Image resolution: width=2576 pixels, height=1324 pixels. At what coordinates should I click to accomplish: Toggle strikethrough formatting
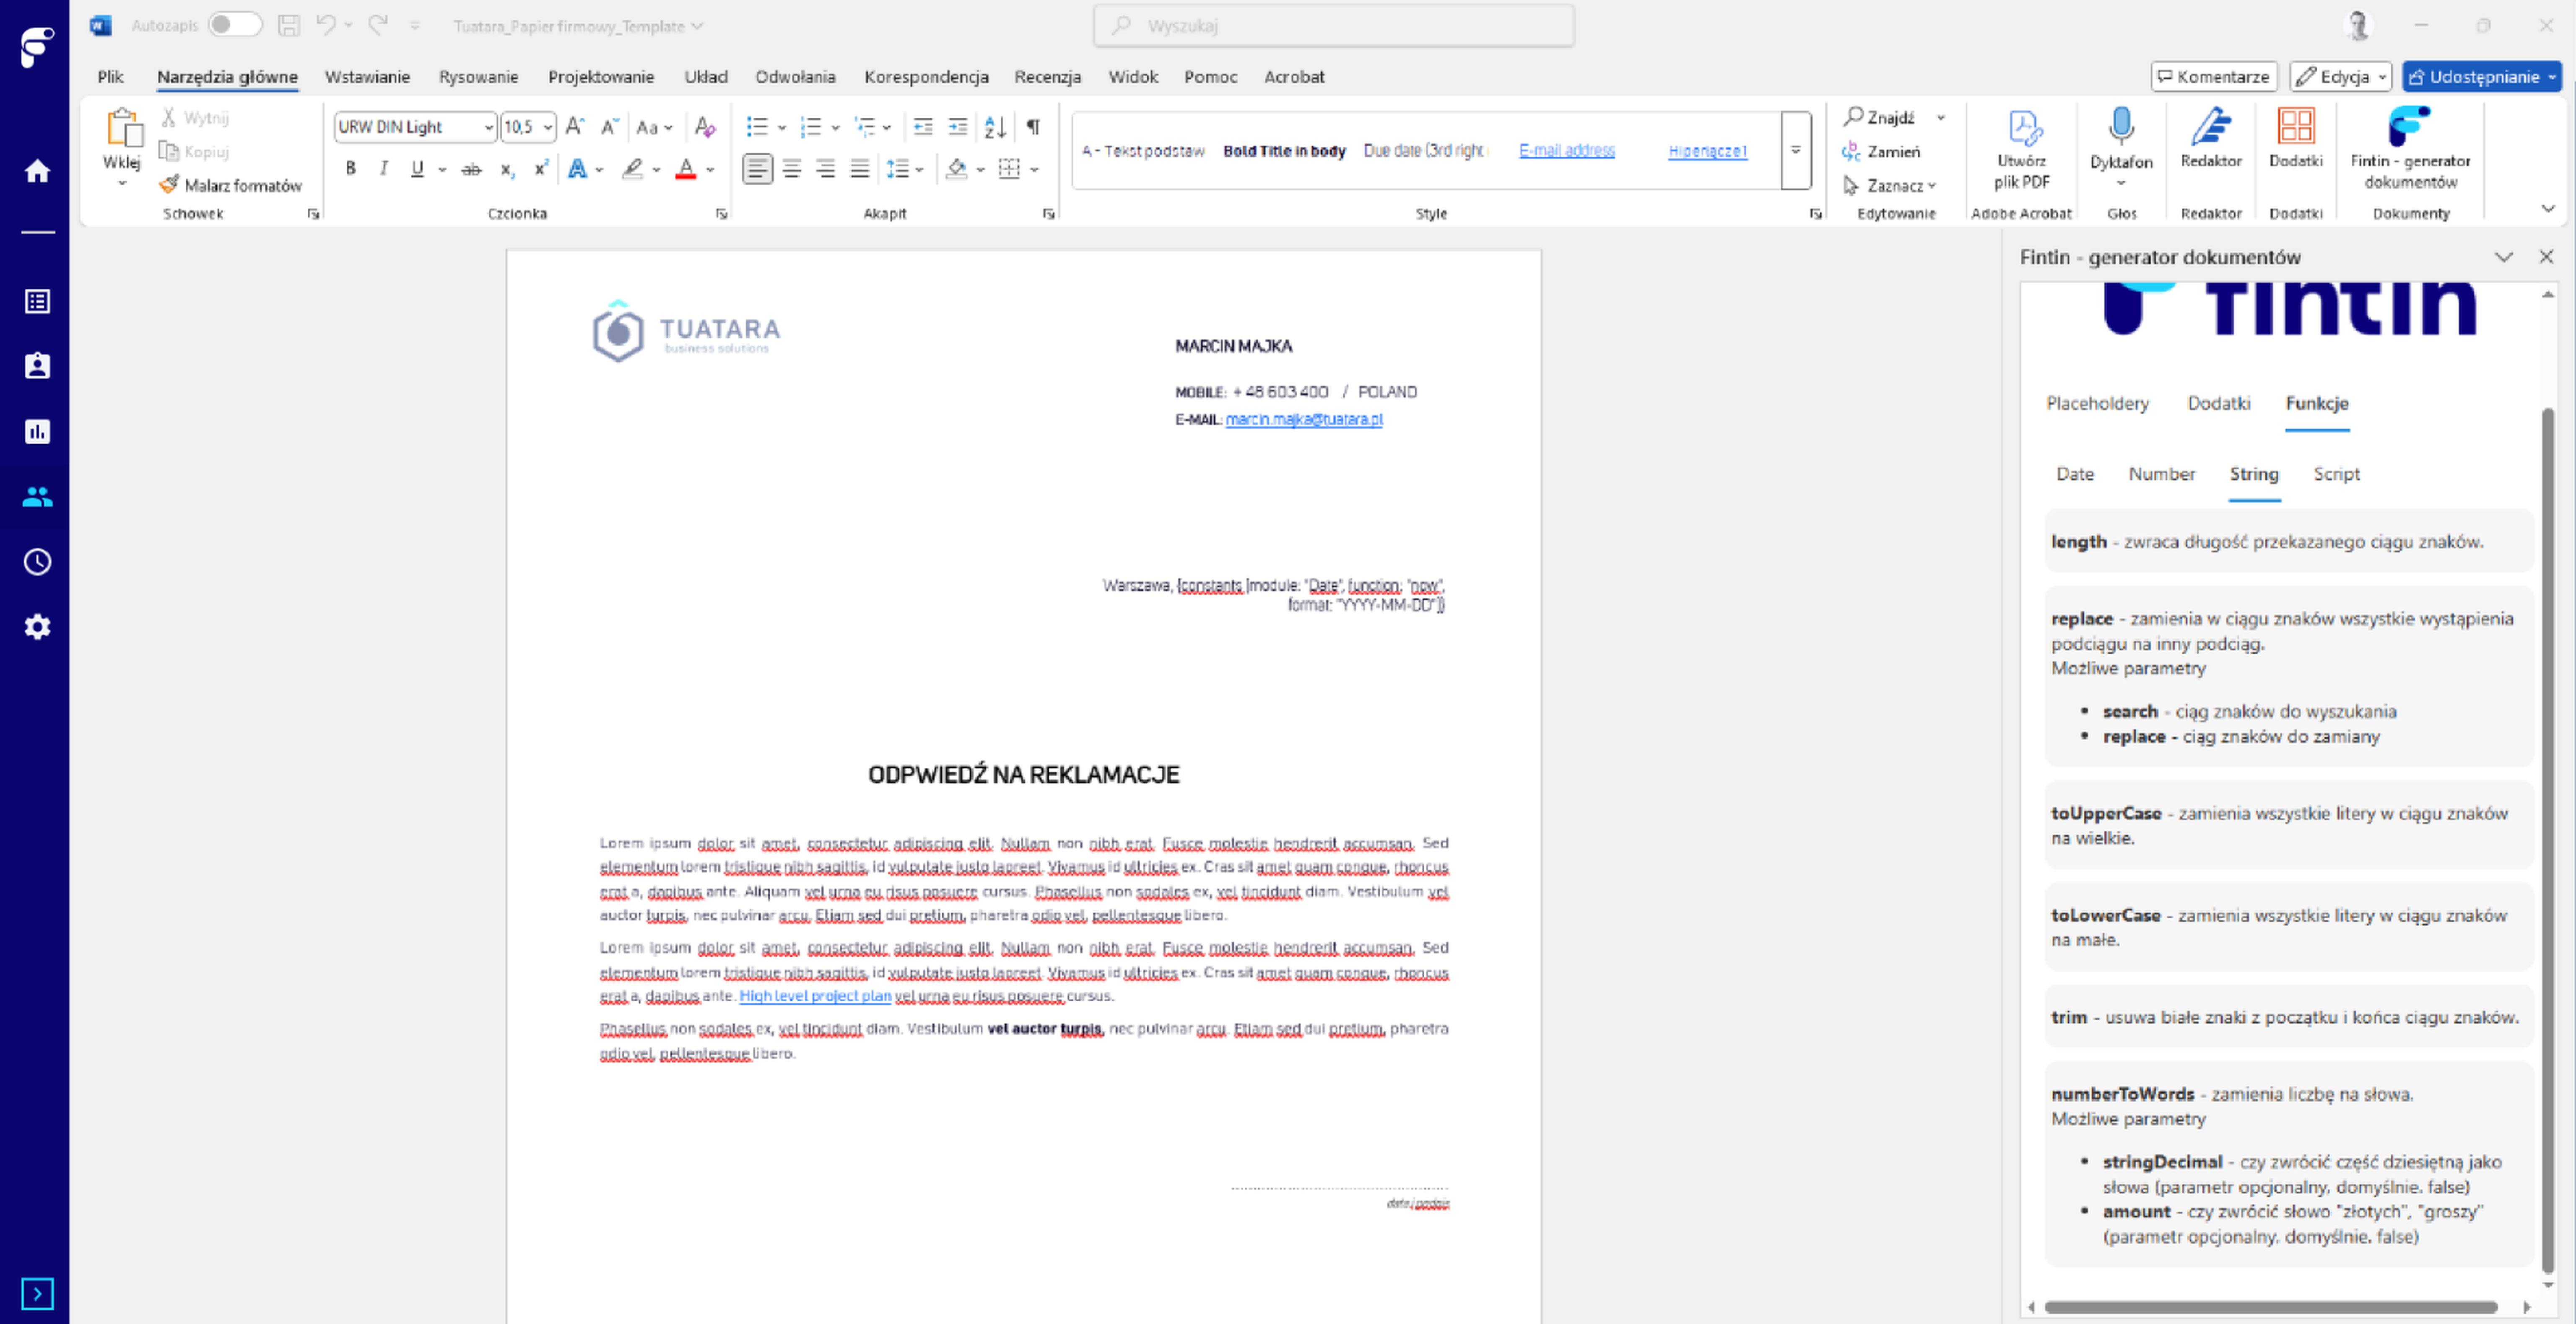pos(471,169)
